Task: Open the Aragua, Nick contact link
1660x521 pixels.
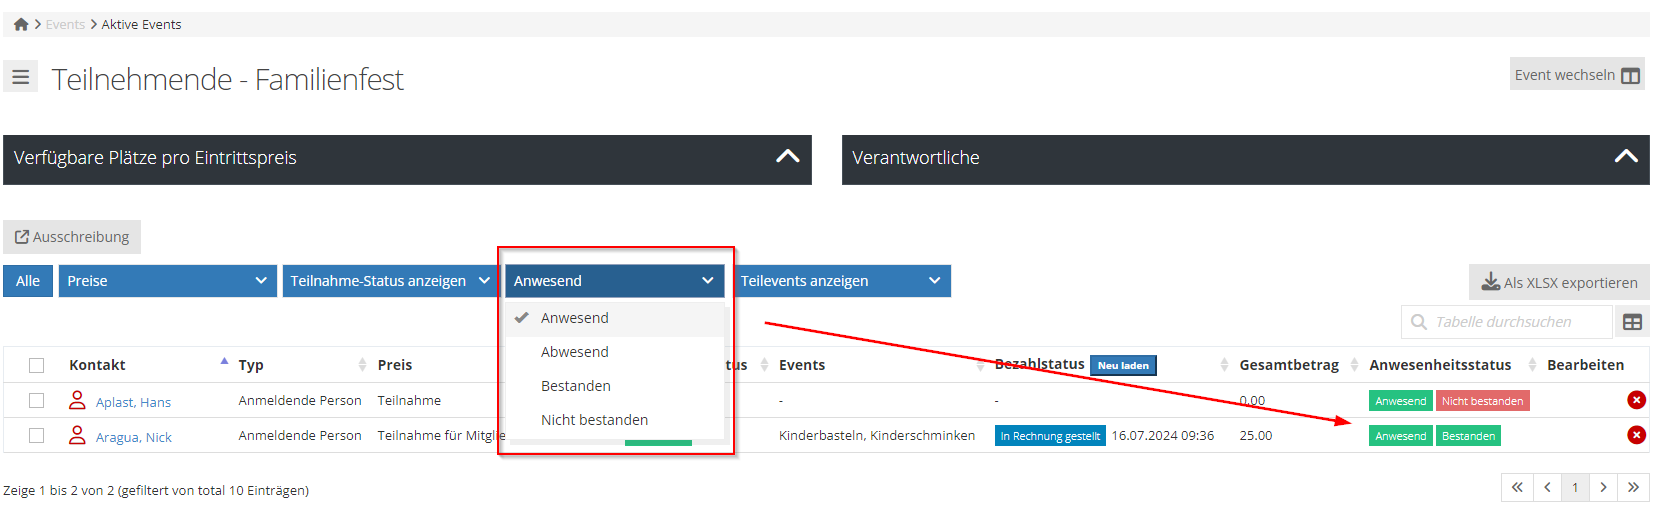Action: click(x=133, y=437)
